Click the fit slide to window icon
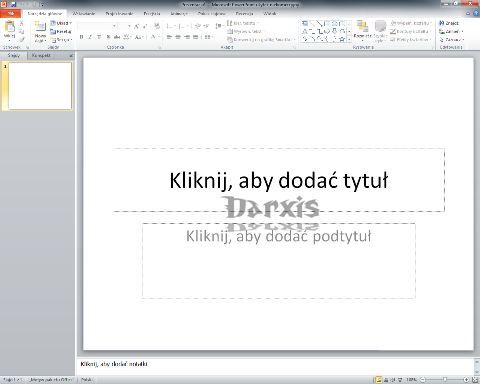Screen dimensions: 480x384 click(475, 380)
